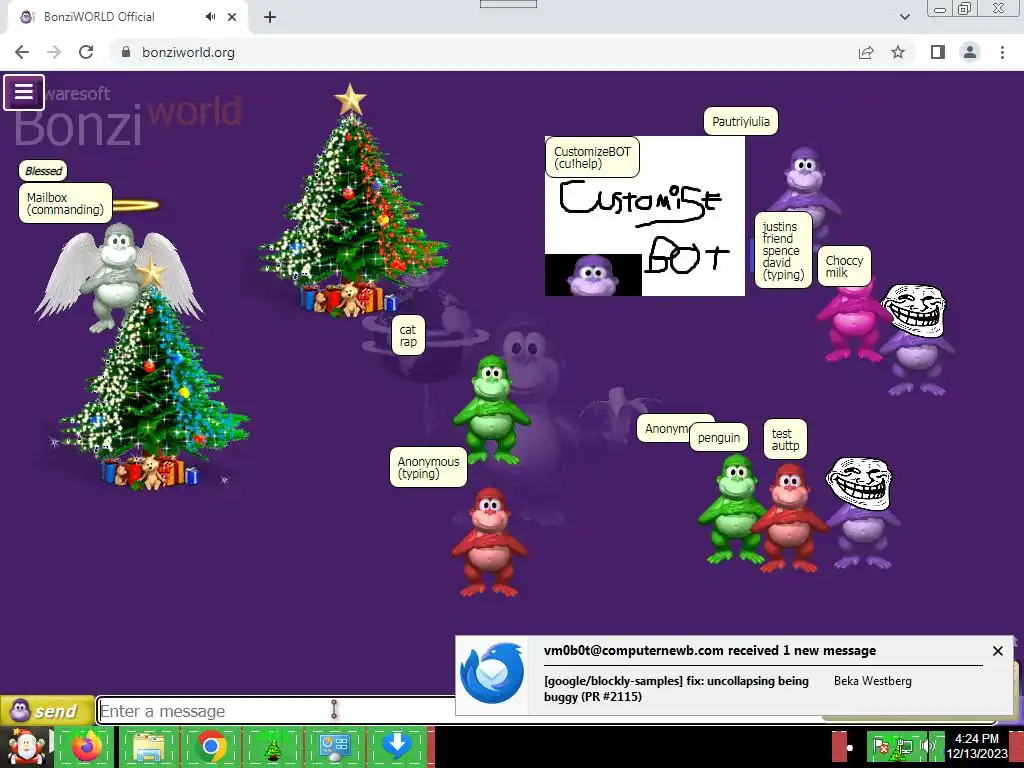Open the clock showing 4:24 PM
This screenshot has width=1024, height=768.
tap(978, 746)
